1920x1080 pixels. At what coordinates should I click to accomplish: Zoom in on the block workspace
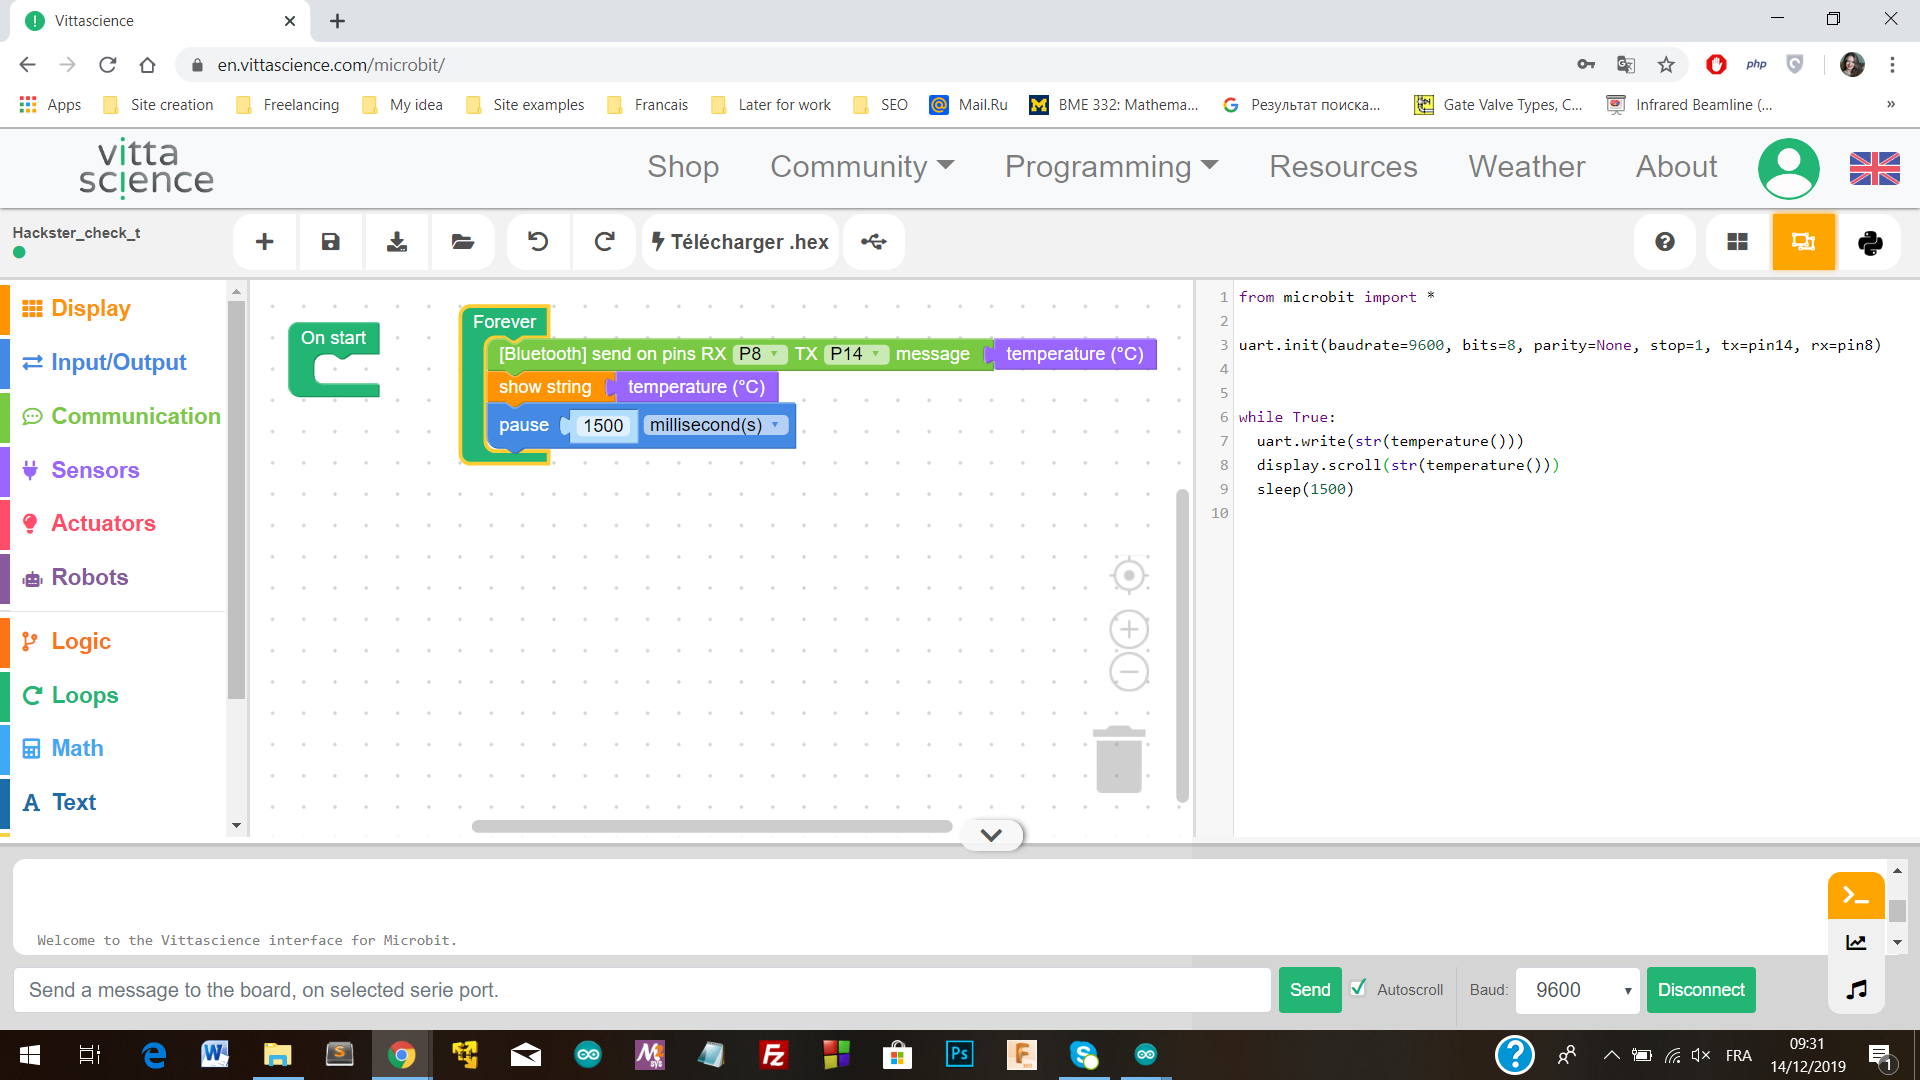point(1128,629)
